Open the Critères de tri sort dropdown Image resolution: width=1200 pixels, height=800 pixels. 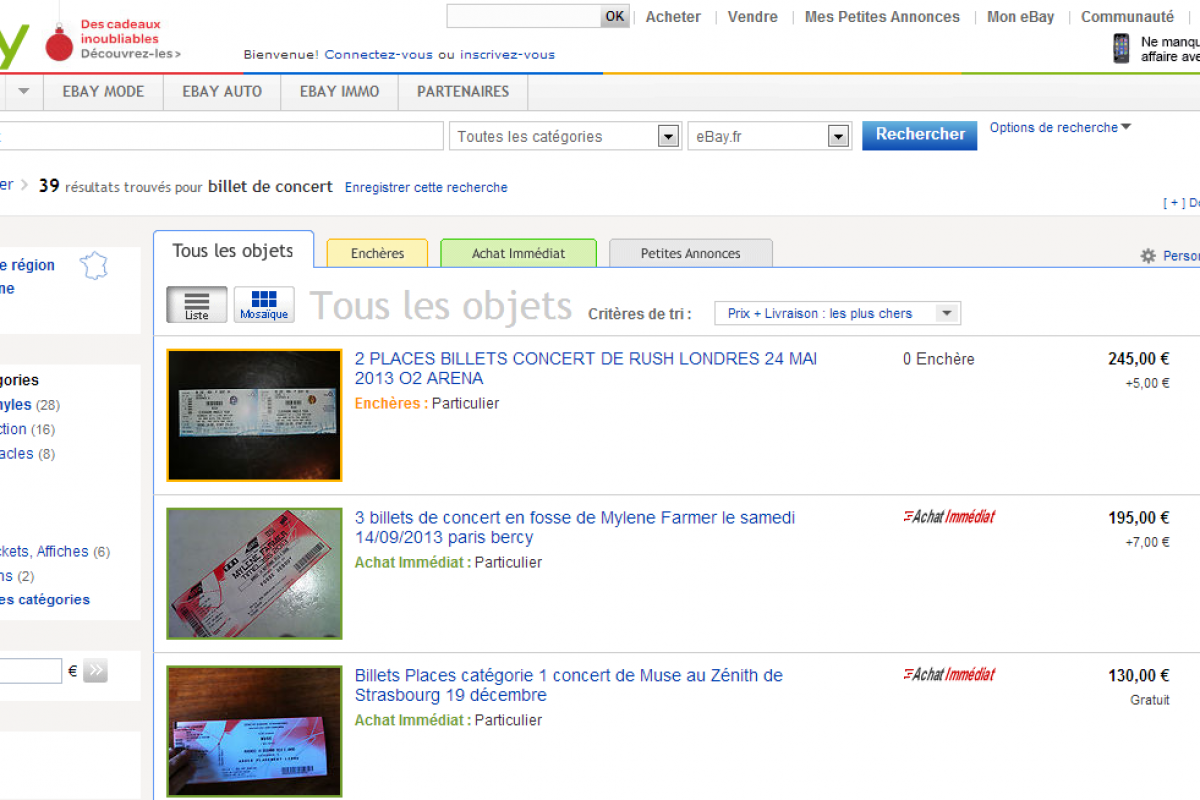coord(837,313)
